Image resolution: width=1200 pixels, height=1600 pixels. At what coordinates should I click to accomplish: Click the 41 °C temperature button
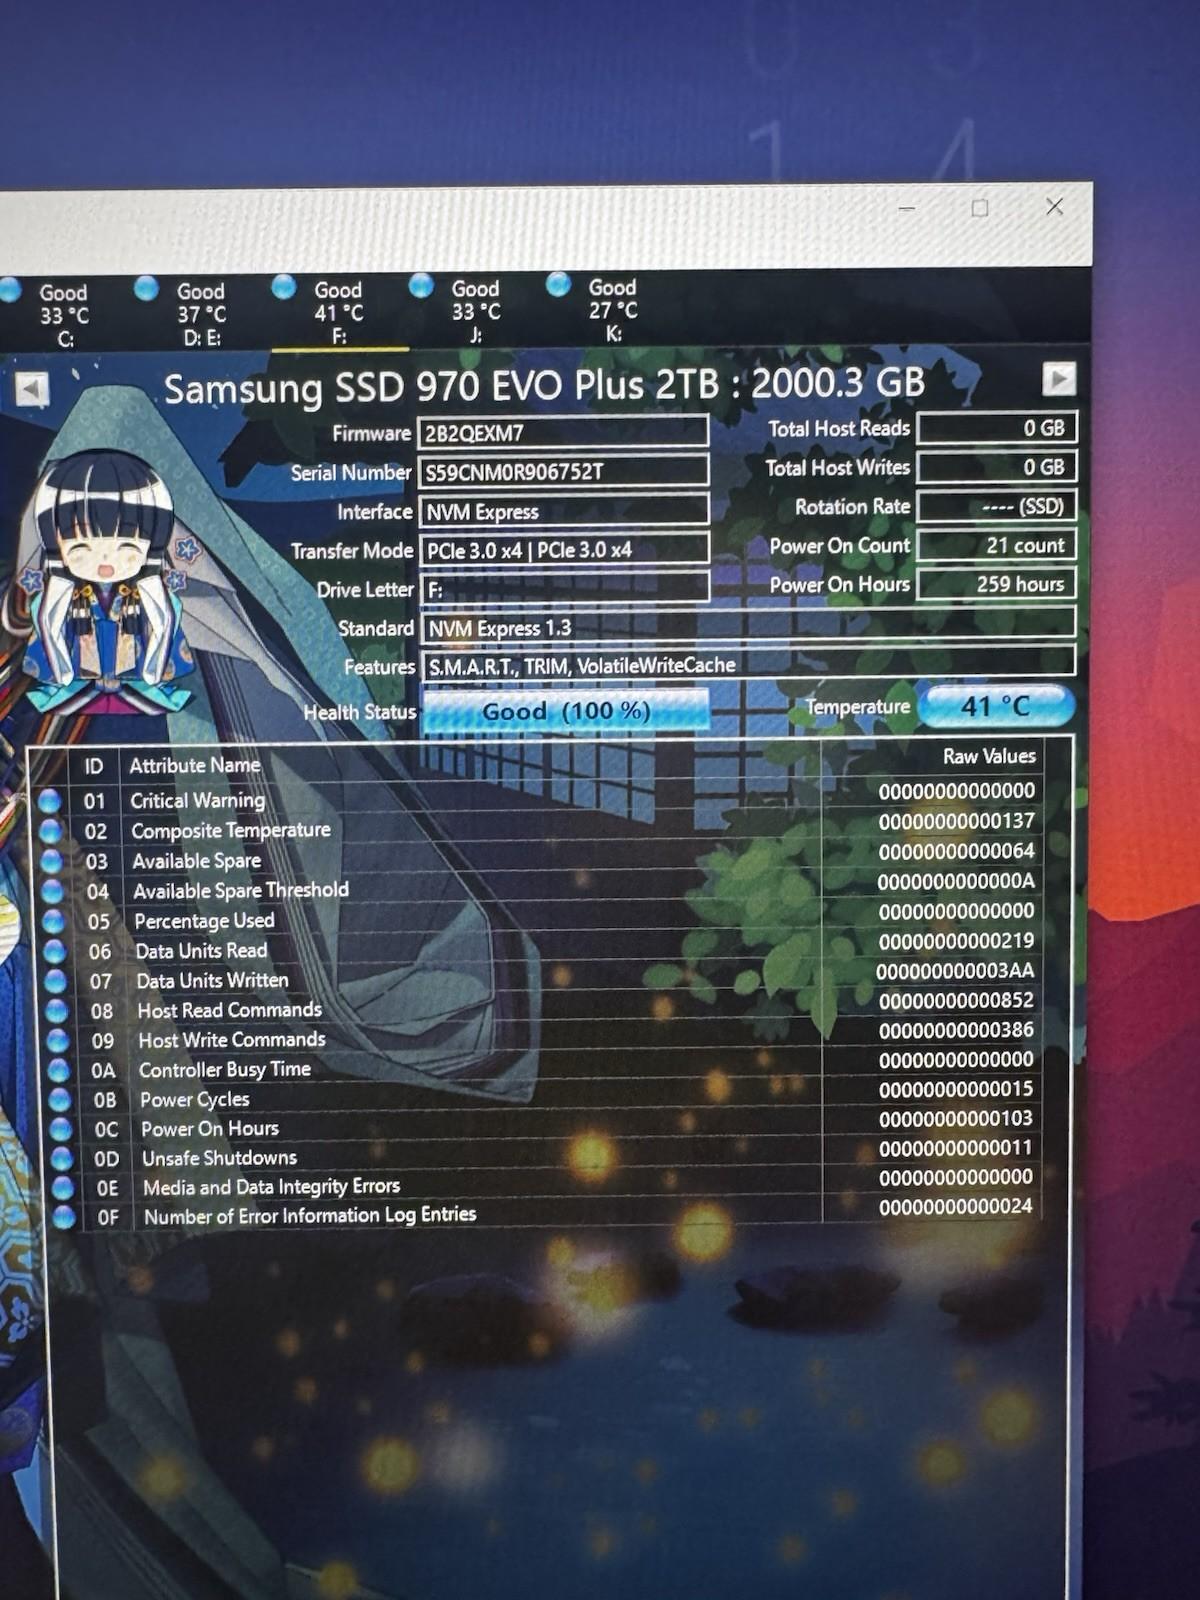pyautogui.click(x=996, y=706)
